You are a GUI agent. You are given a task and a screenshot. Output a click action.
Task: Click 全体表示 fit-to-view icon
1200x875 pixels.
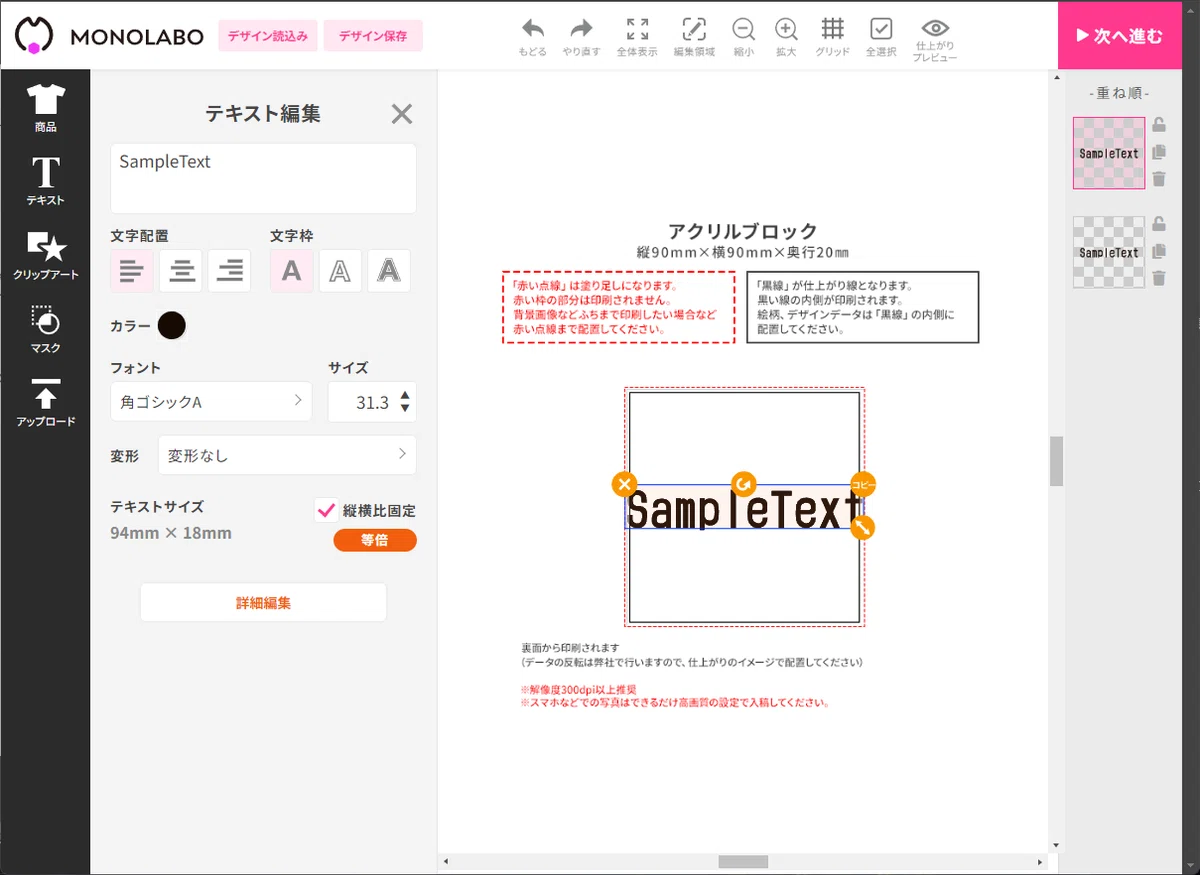click(637, 35)
